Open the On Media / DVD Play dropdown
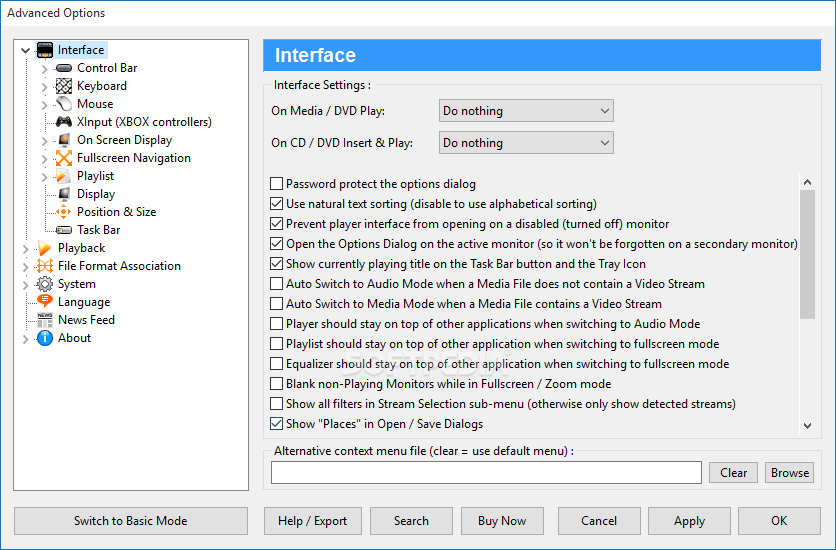This screenshot has width=836, height=550. (526, 111)
